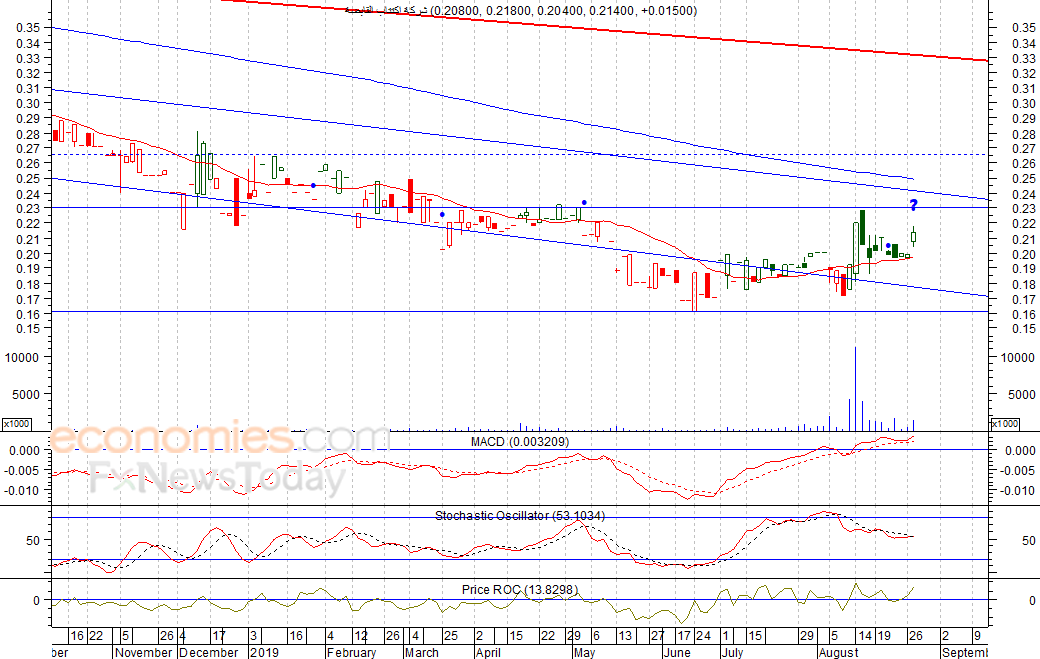Click the 2019 year label
The height and width of the screenshot is (659, 1040).
265,652
